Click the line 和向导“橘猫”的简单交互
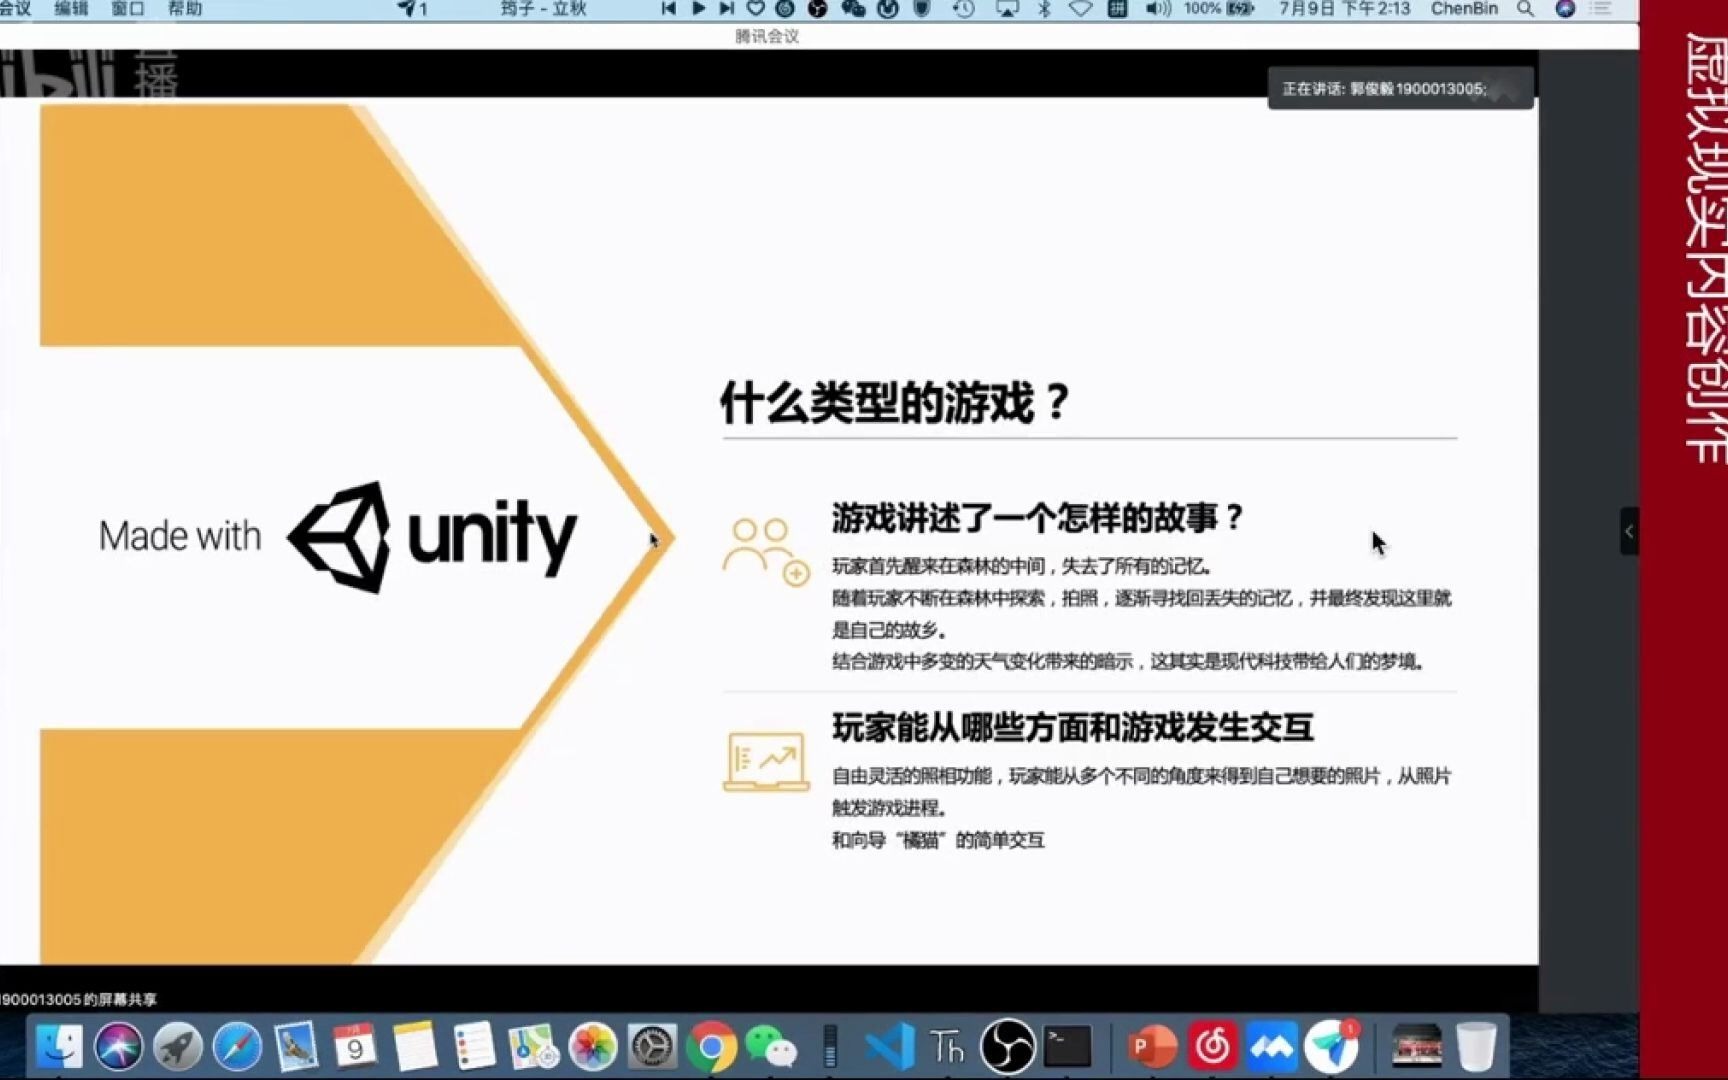Viewport: 1728px width, 1080px height. pos(938,840)
